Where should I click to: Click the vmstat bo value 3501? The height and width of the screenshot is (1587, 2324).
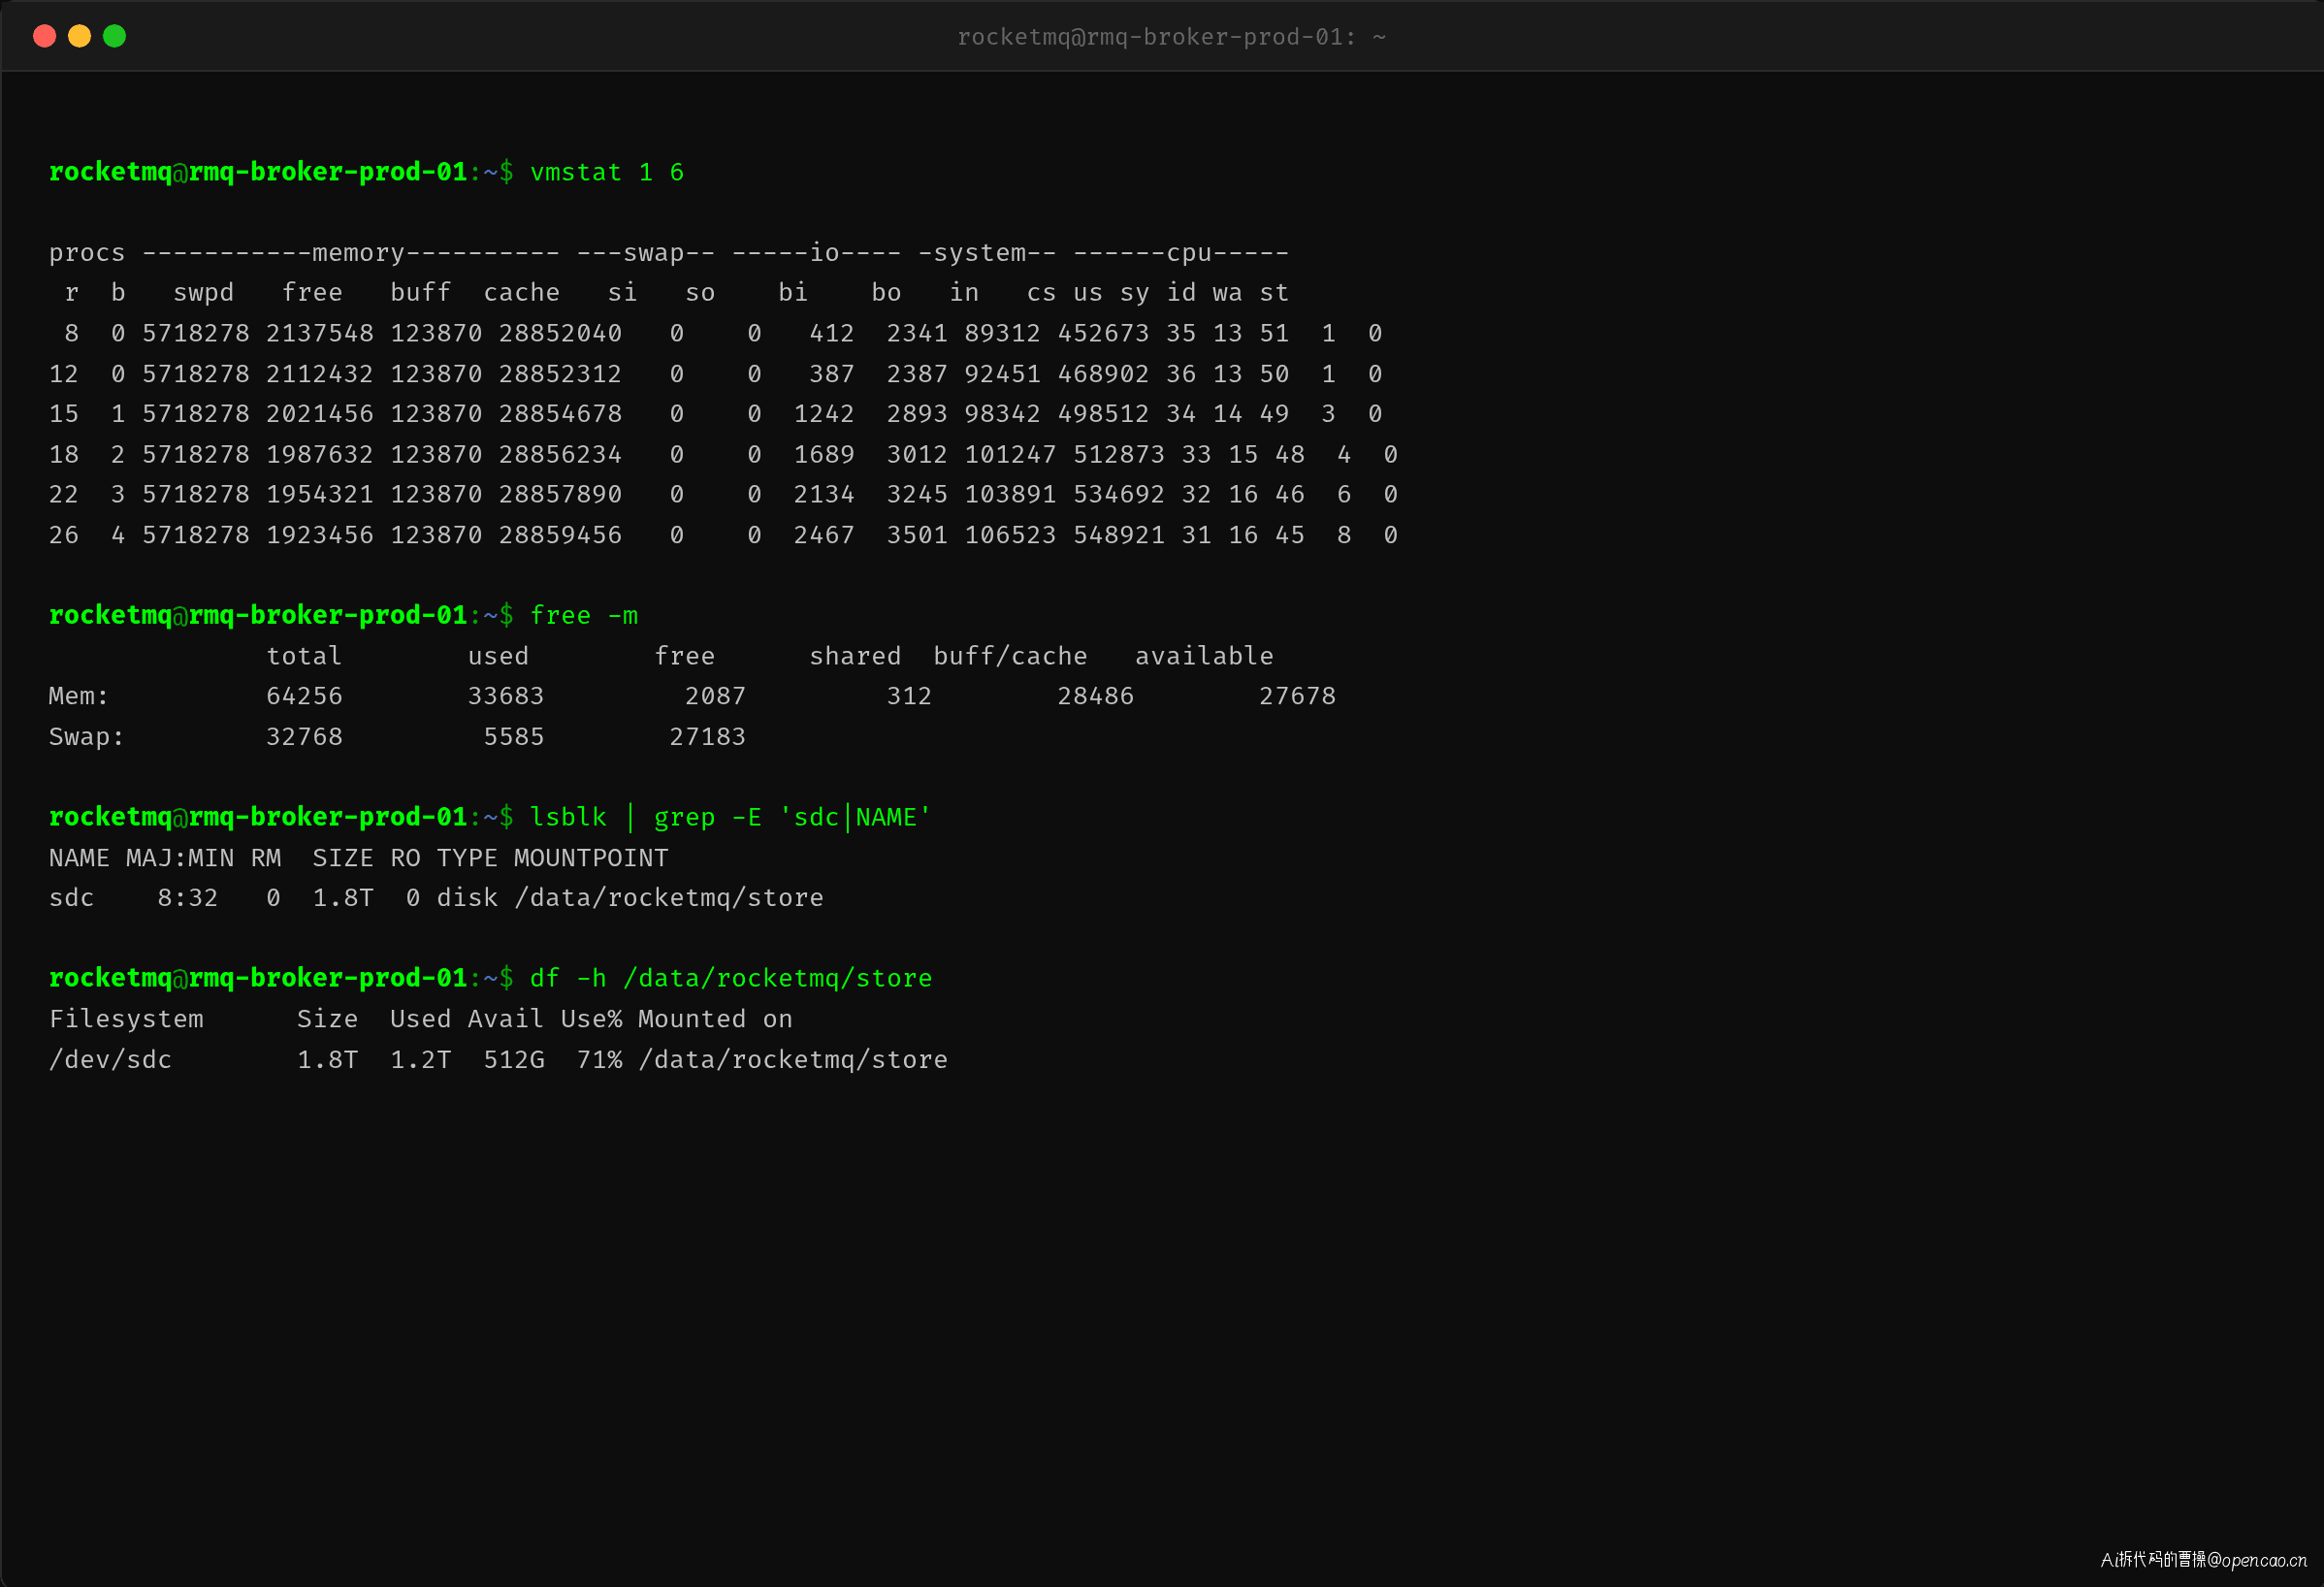(x=917, y=535)
